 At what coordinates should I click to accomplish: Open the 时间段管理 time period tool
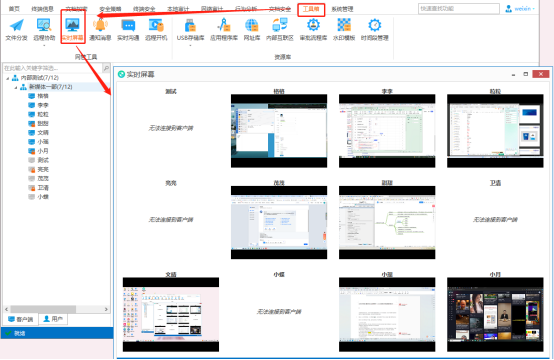tap(375, 29)
